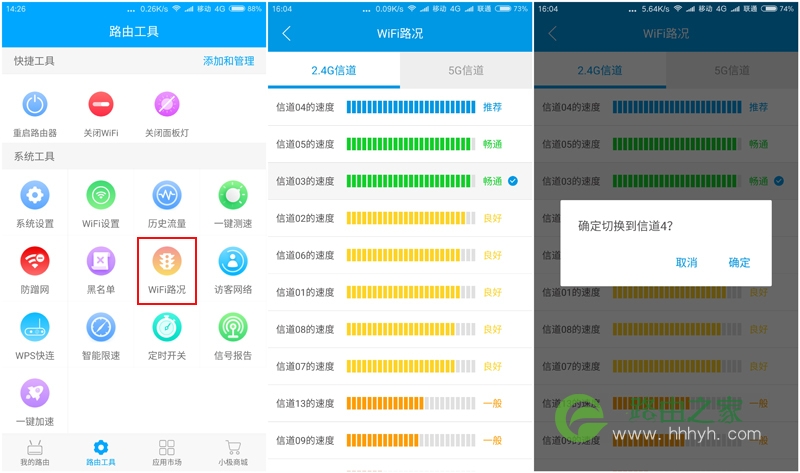Open WiFi路况 traffic light icon
The height and width of the screenshot is (473, 800).
click(x=167, y=261)
